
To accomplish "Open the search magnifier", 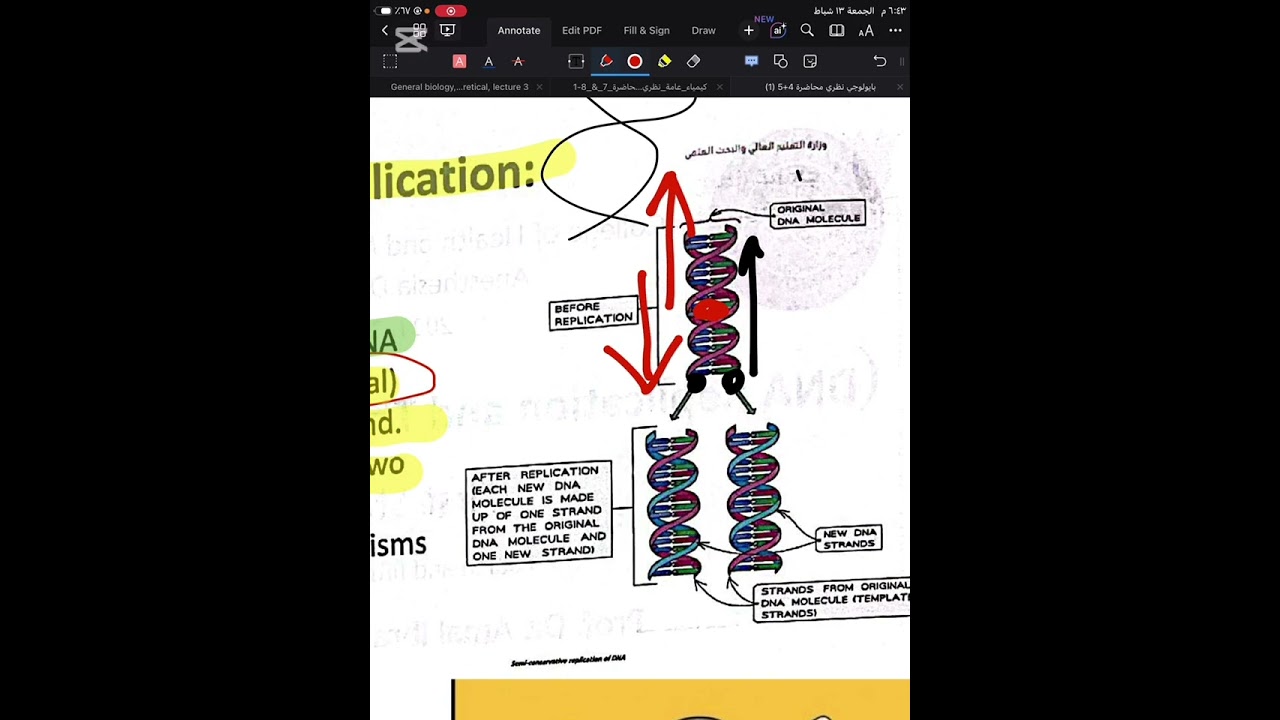I will tap(807, 31).
